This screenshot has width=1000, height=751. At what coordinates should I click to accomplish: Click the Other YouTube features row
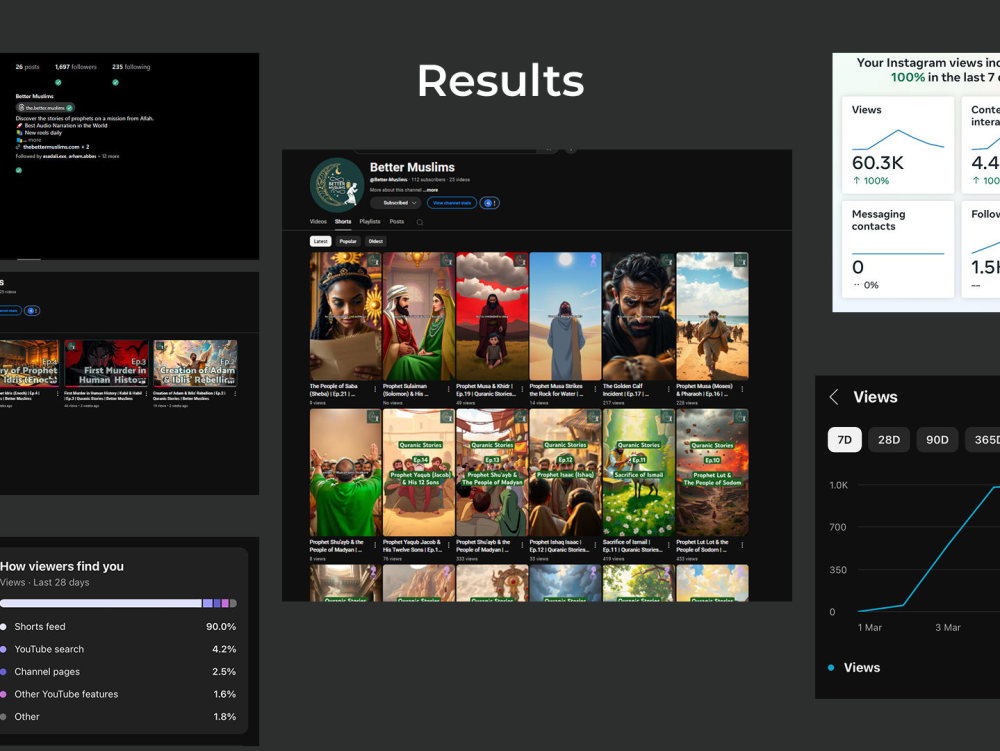tap(118, 694)
